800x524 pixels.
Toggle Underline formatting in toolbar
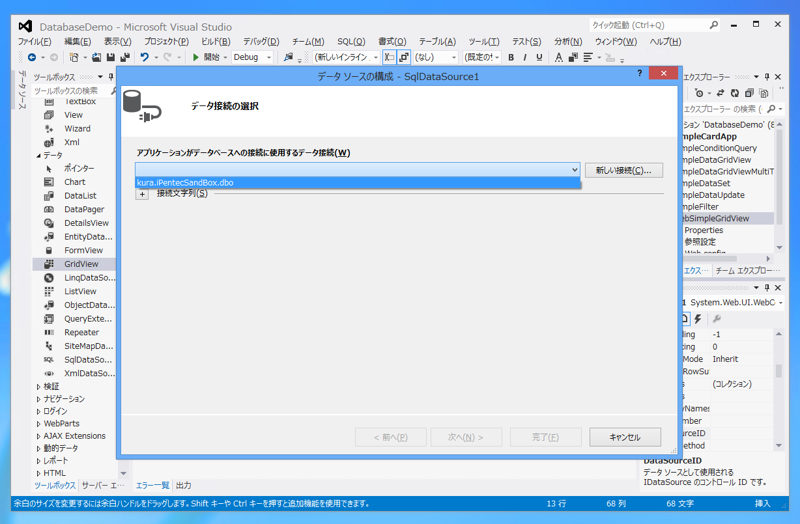coord(539,58)
